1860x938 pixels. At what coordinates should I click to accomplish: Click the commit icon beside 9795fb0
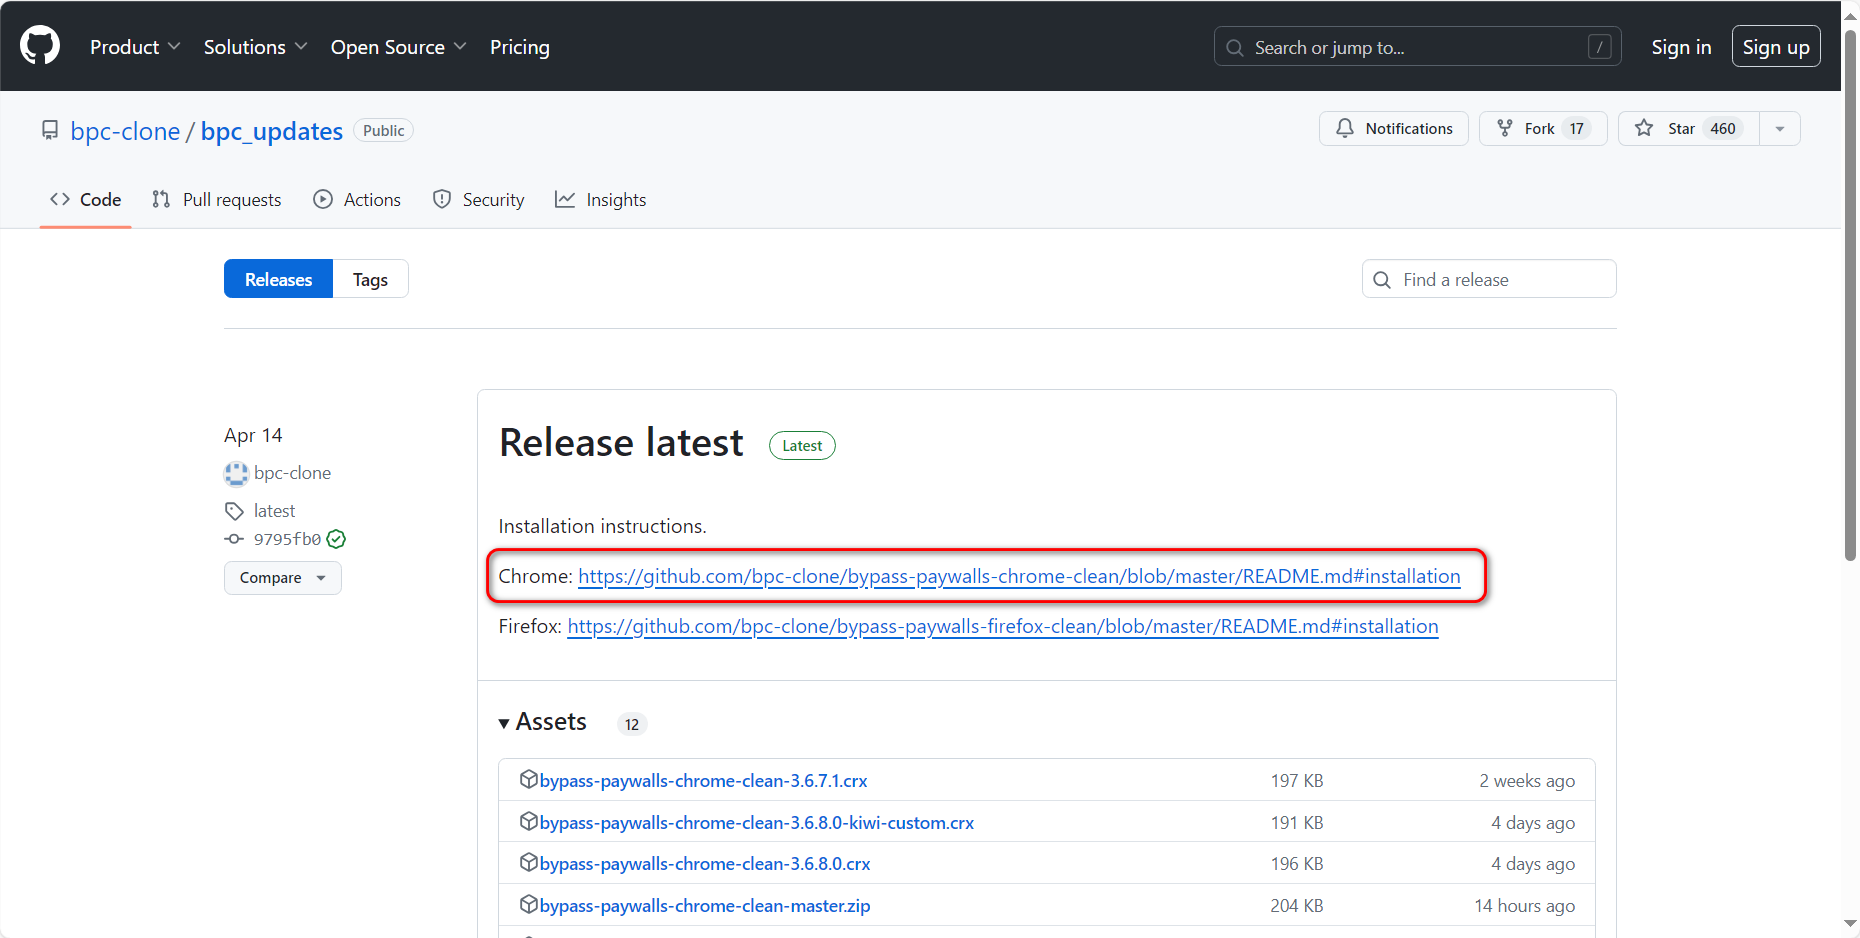234,539
